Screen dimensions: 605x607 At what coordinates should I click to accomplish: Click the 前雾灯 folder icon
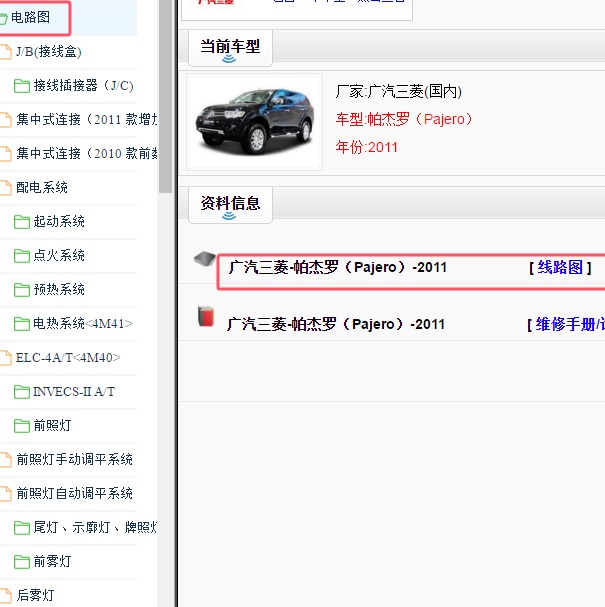pos(22,562)
